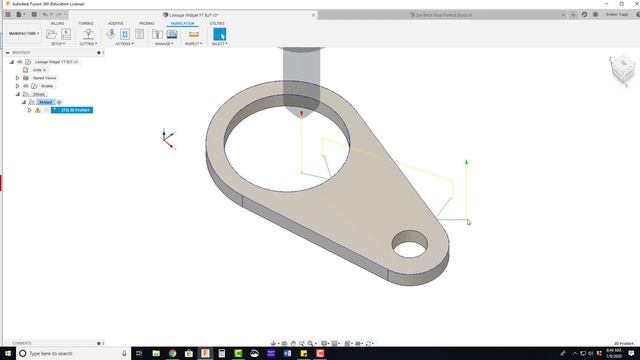This screenshot has width=640, height=360.
Task: Click the Undo arrow
Action: (45, 14)
